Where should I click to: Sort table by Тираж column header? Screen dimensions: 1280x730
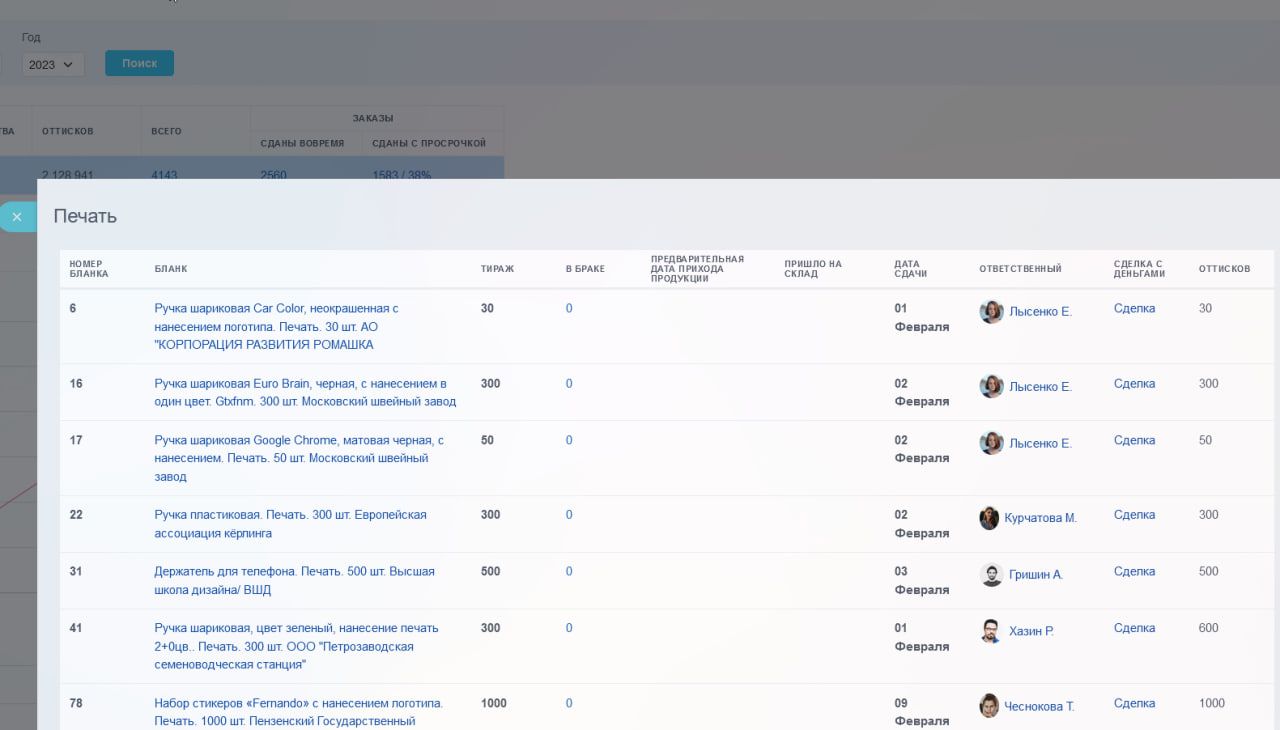[497, 269]
